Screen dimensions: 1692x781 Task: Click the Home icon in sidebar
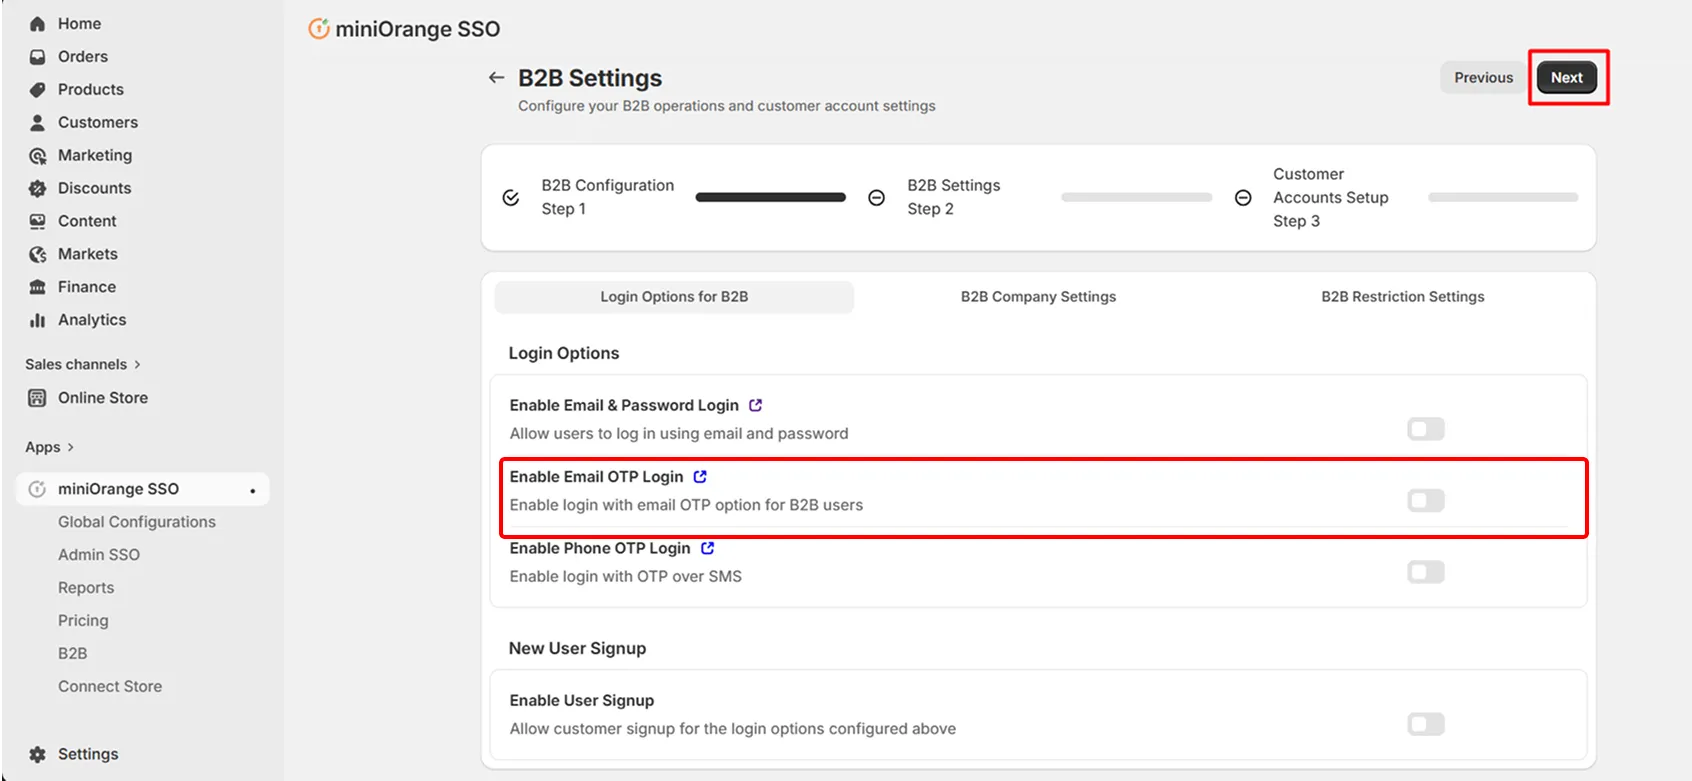(37, 24)
